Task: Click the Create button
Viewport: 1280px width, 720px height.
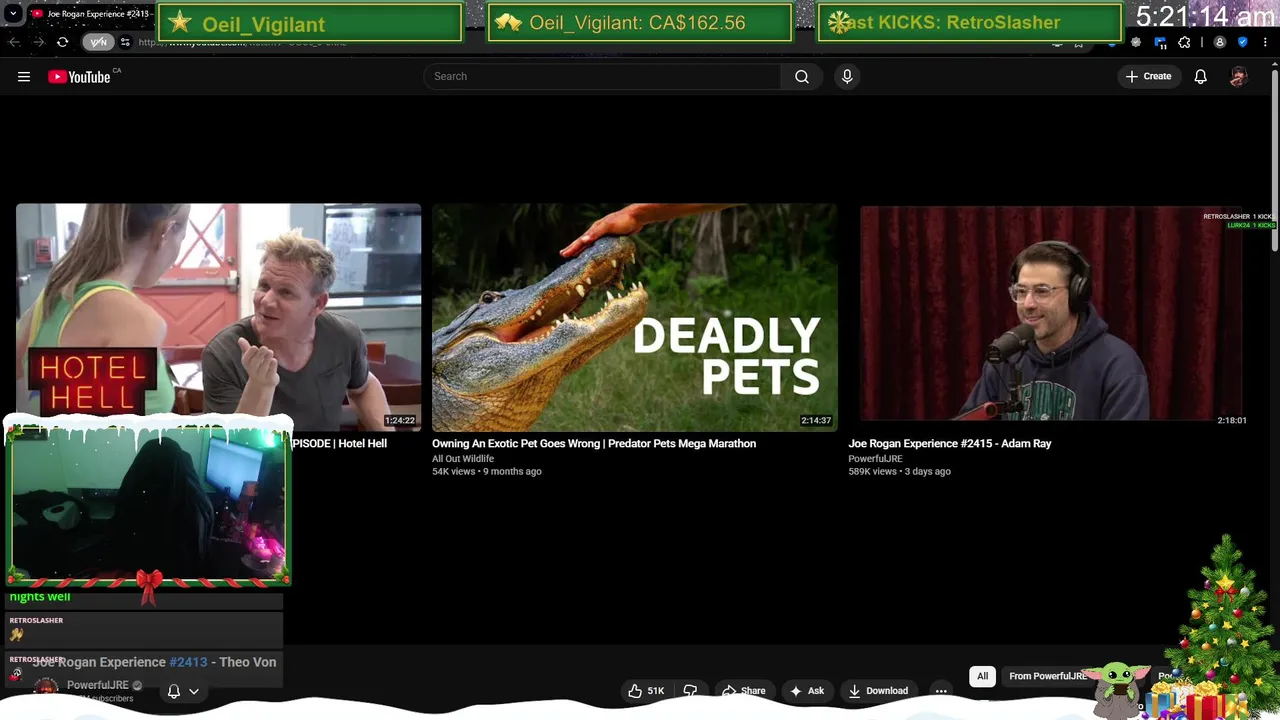Action: [1148, 77]
